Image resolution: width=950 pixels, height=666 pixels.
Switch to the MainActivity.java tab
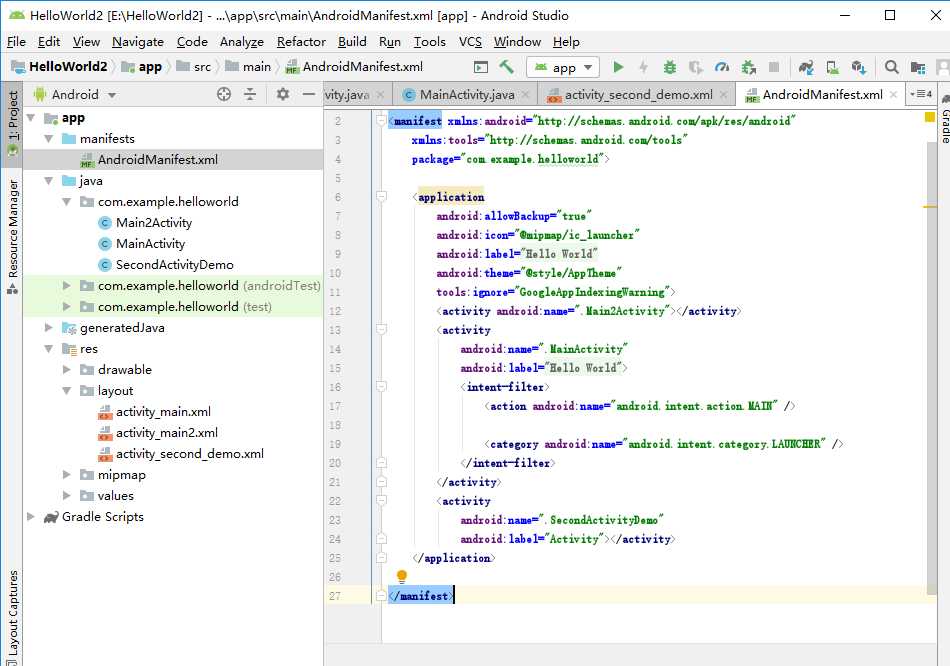click(x=467, y=95)
